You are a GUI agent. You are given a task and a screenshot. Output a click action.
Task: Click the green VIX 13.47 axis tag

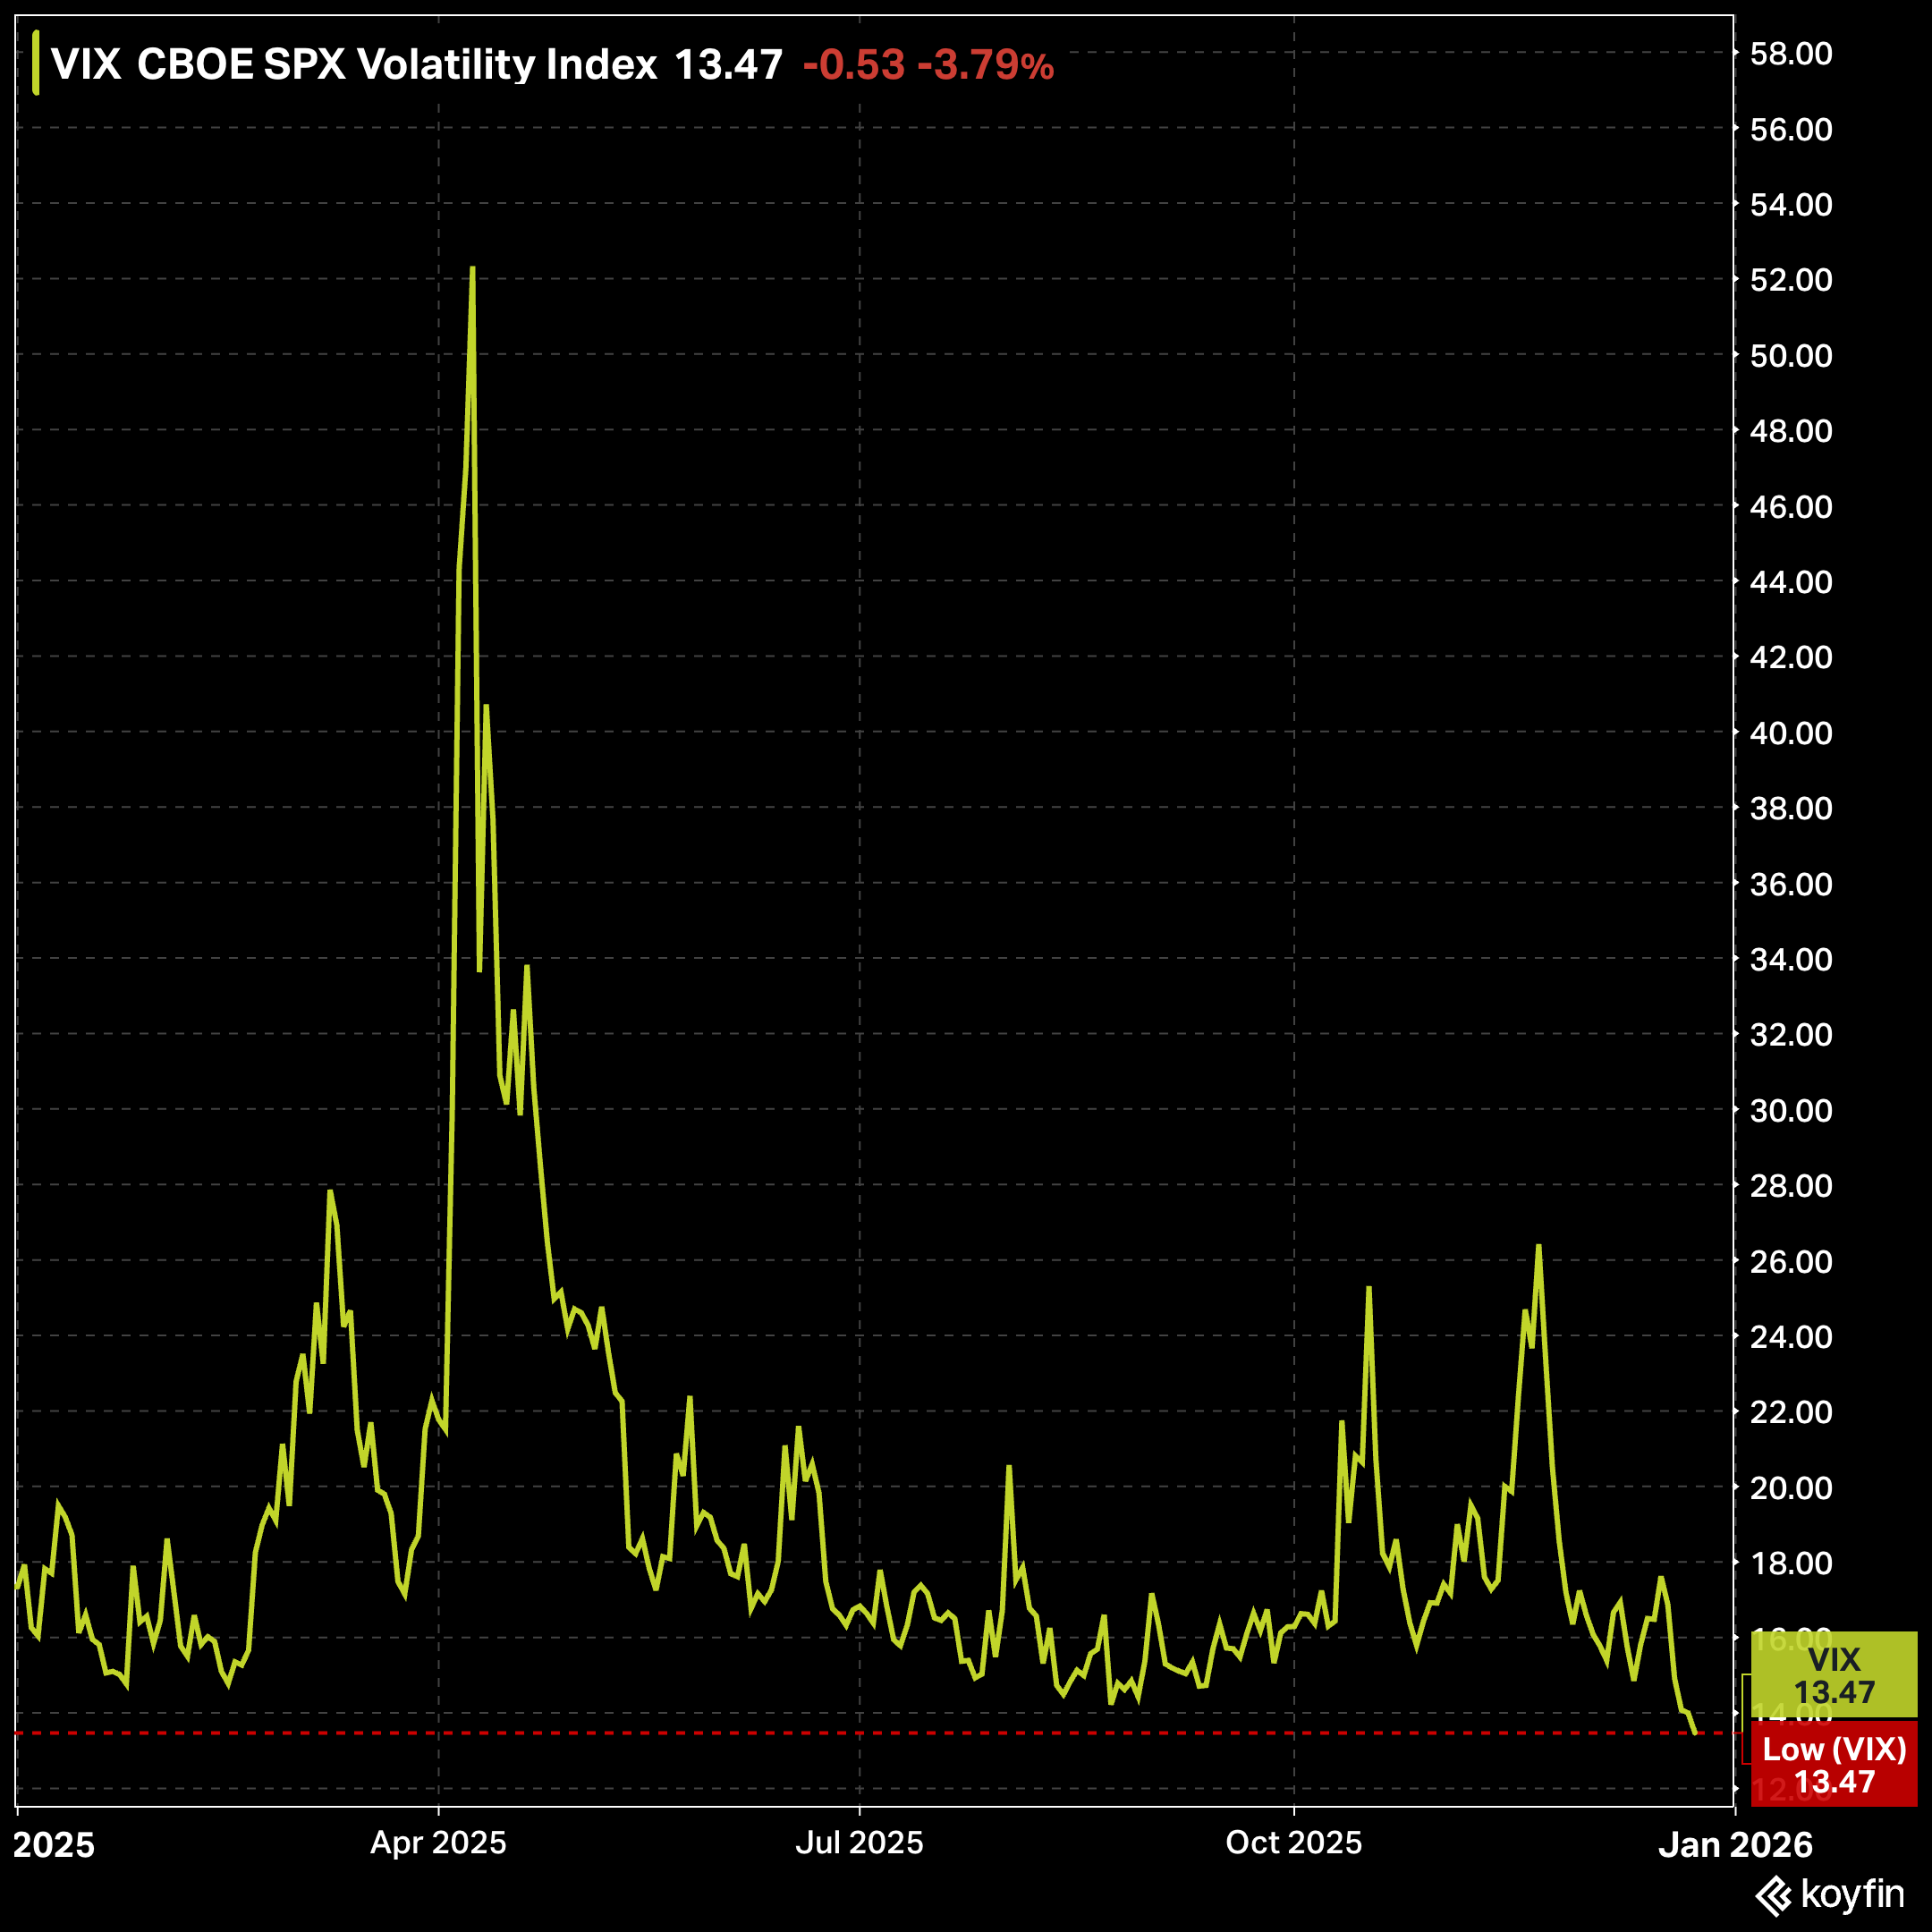pyautogui.click(x=1834, y=1676)
